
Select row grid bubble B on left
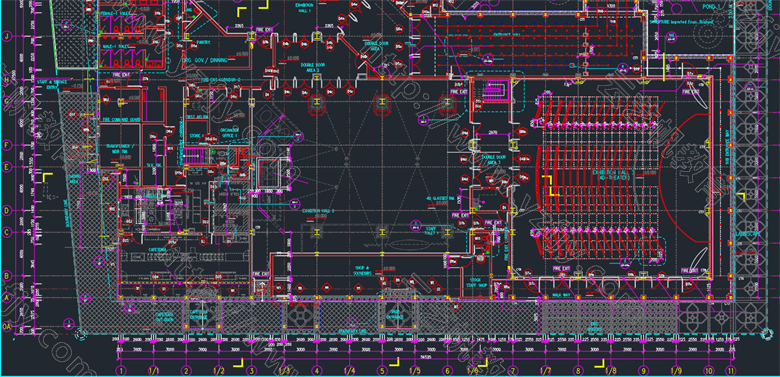[7, 276]
